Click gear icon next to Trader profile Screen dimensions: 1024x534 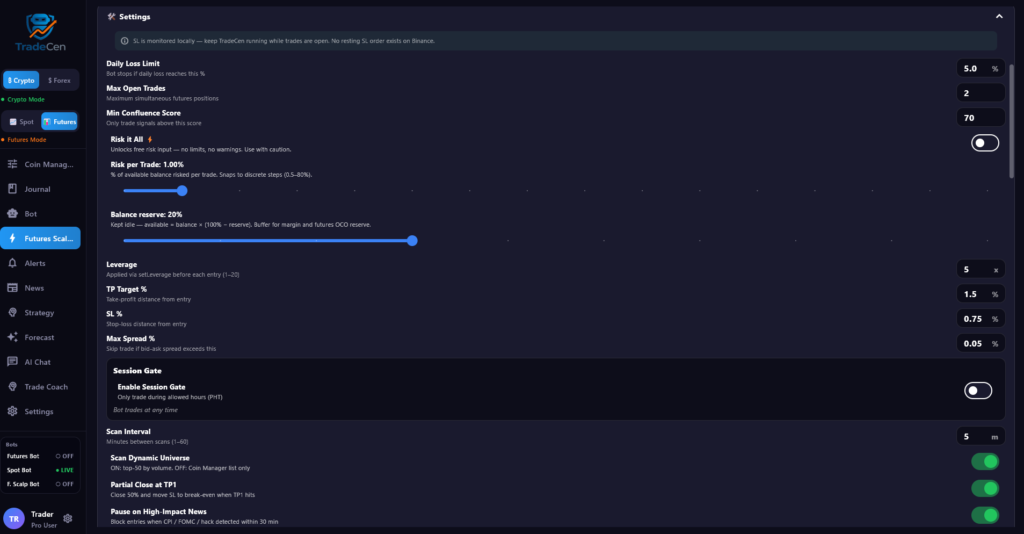tap(68, 519)
